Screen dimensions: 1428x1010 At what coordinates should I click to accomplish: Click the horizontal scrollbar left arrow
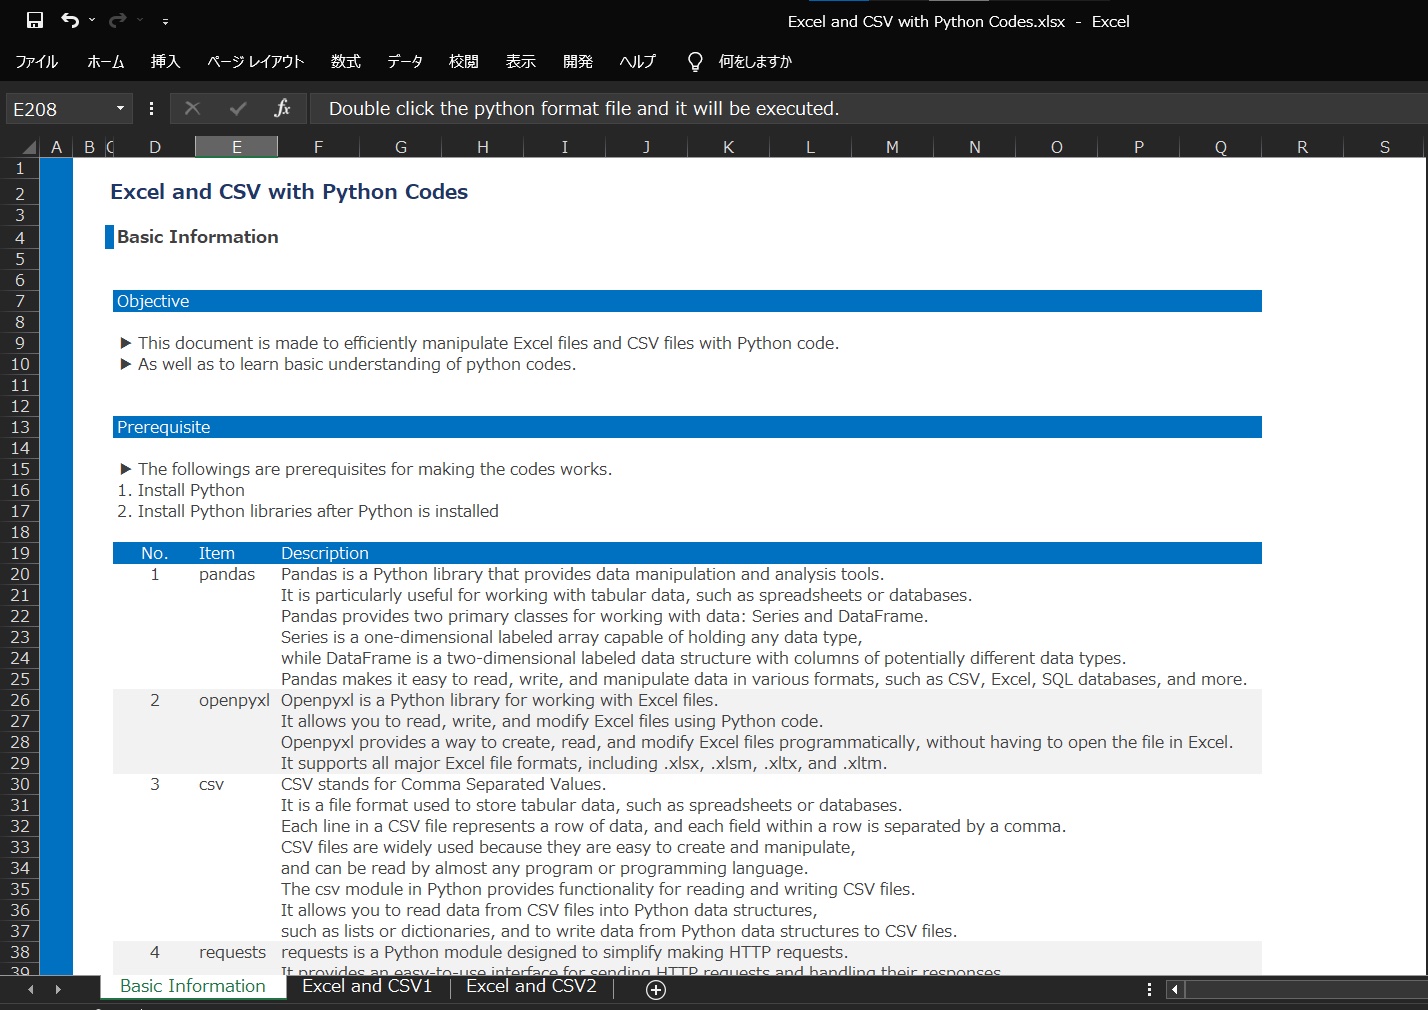(x=1175, y=989)
